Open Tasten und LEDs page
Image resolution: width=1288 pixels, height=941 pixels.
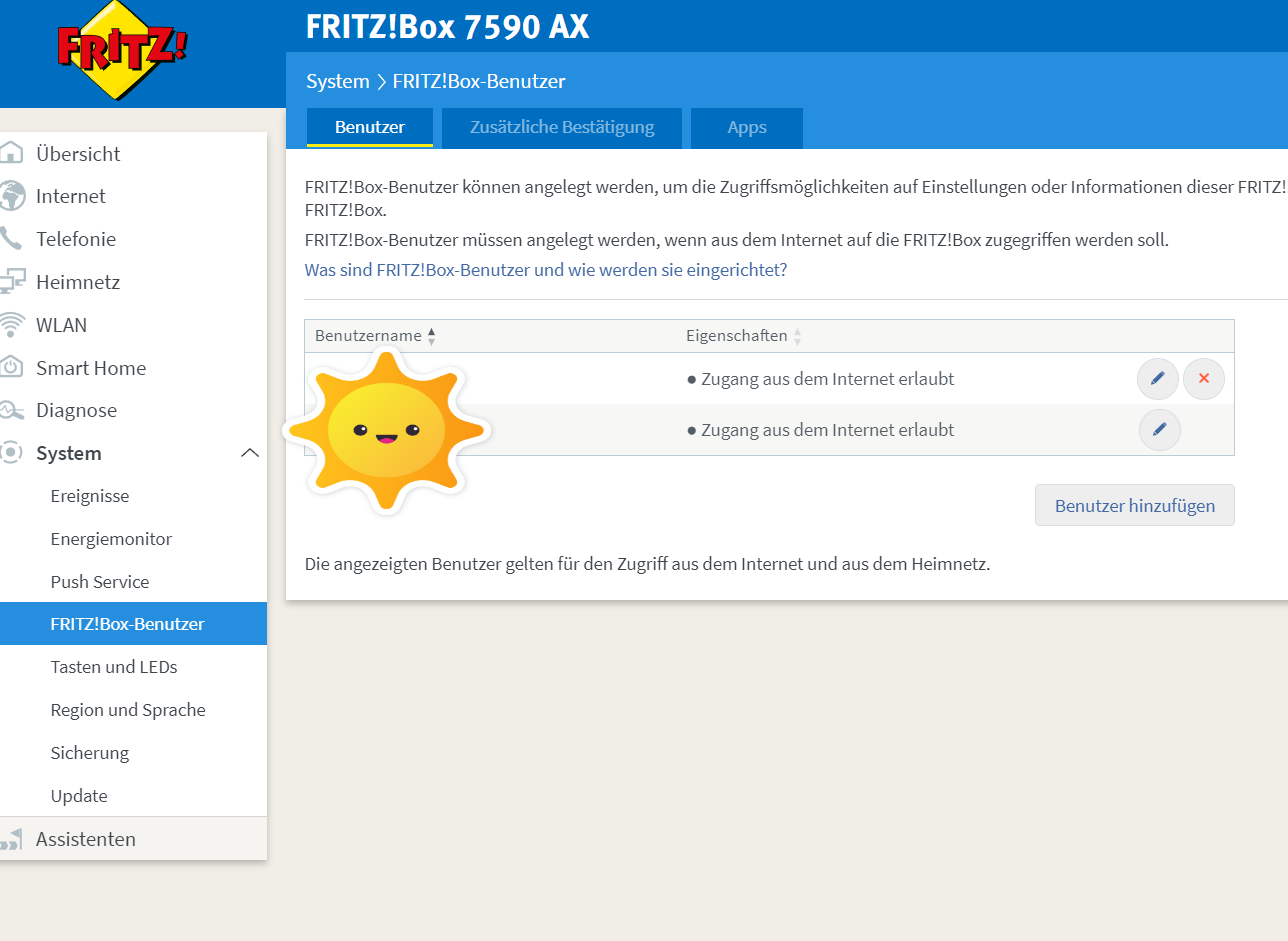click(x=114, y=667)
